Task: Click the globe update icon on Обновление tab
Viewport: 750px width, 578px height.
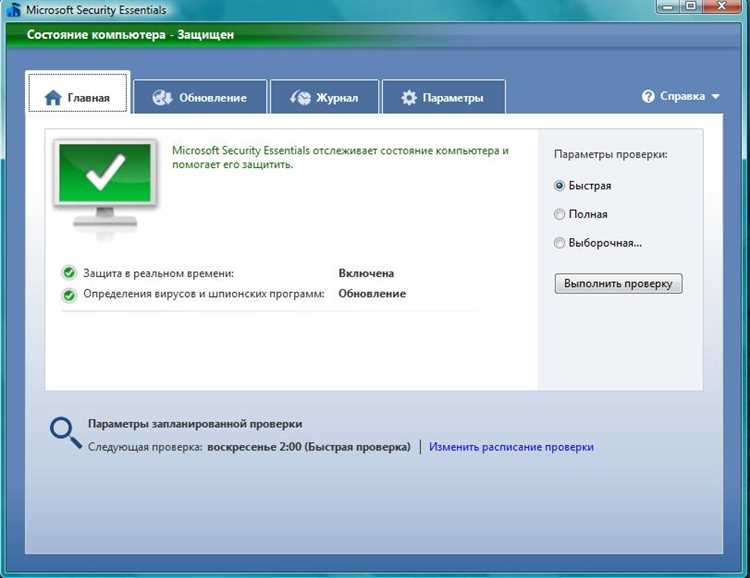Action: tap(162, 98)
